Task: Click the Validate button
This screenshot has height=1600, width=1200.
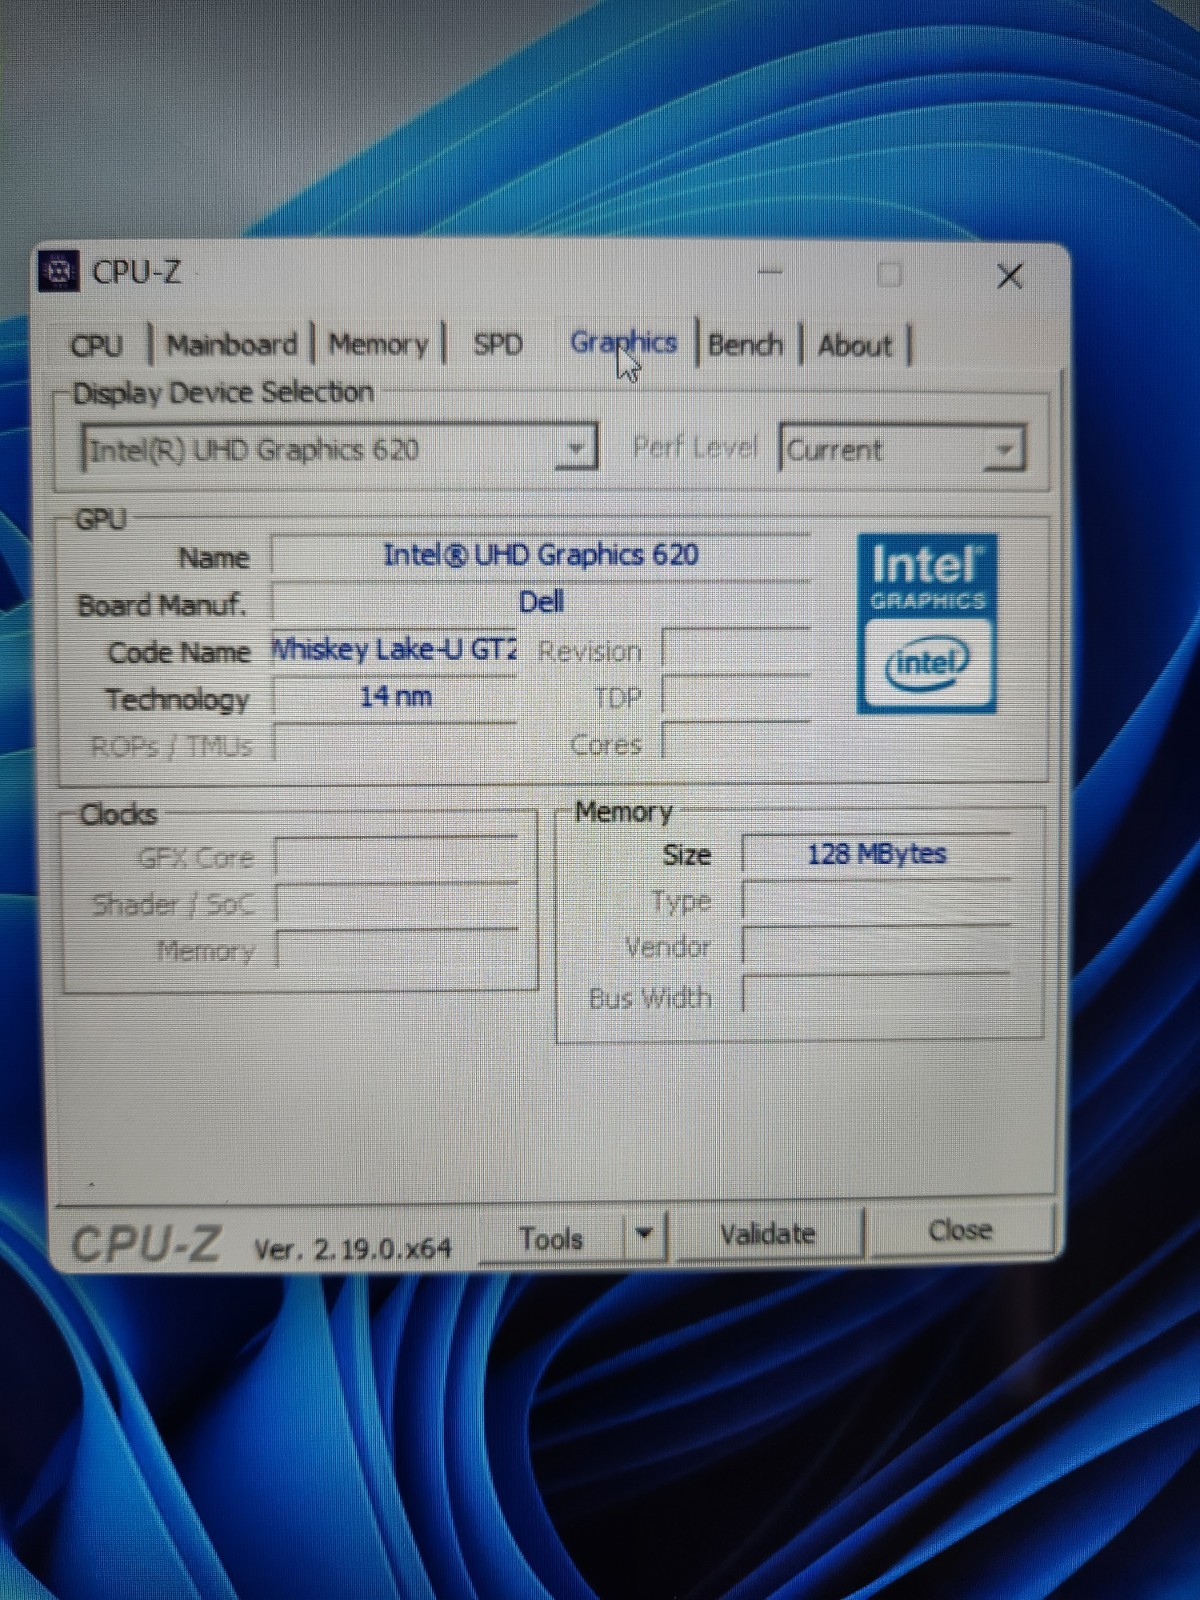Action: (768, 1234)
